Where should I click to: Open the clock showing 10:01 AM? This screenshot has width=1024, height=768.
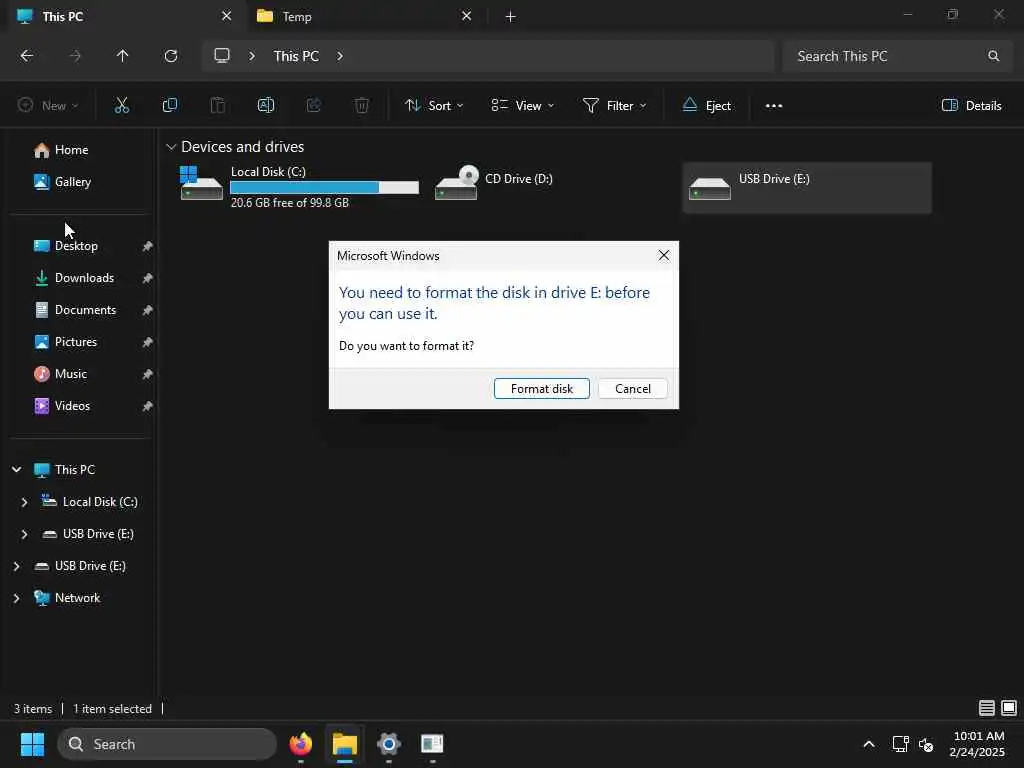(978, 744)
